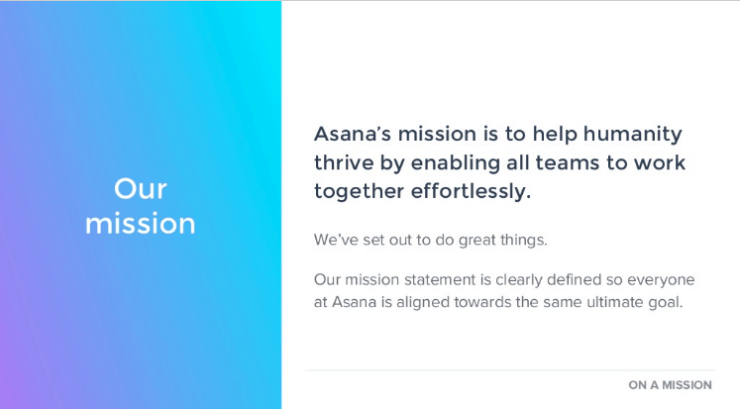The height and width of the screenshot is (409, 740).
Task: Click the "ON A MISSION" footer label
Action: click(x=670, y=385)
